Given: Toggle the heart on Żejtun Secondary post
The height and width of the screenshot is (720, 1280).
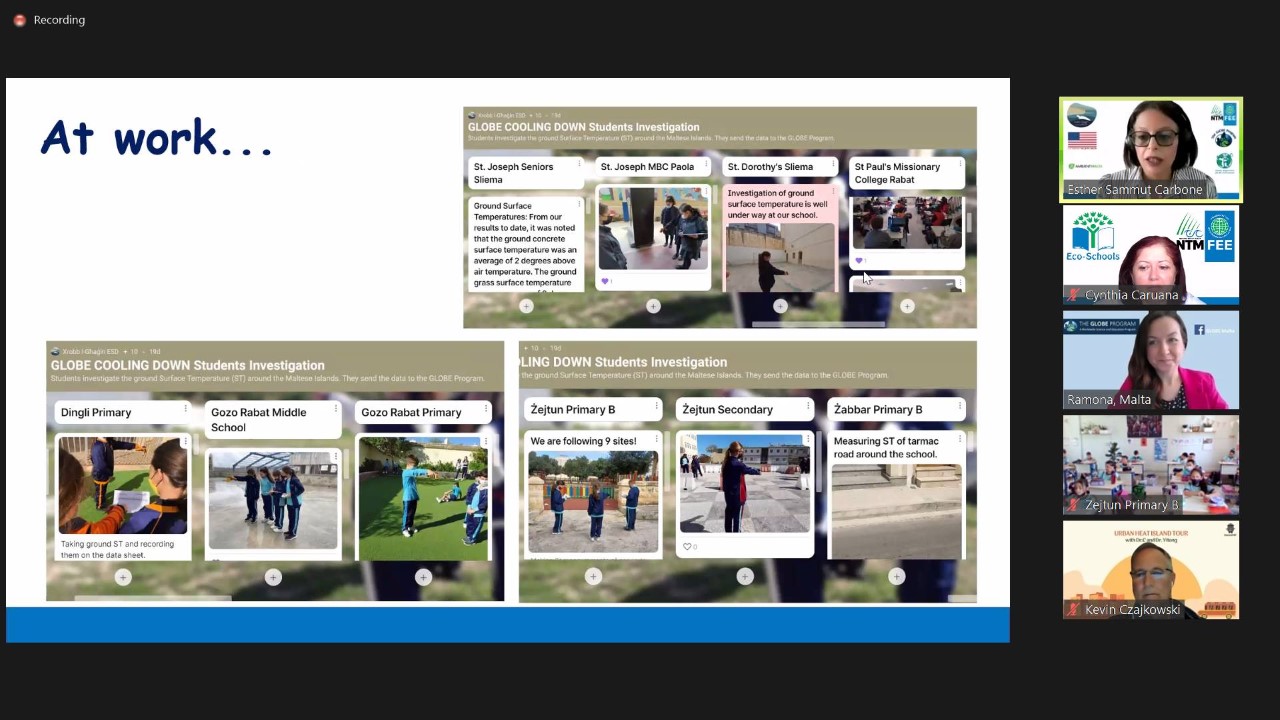Looking at the screenshot, I should point(687,547).
